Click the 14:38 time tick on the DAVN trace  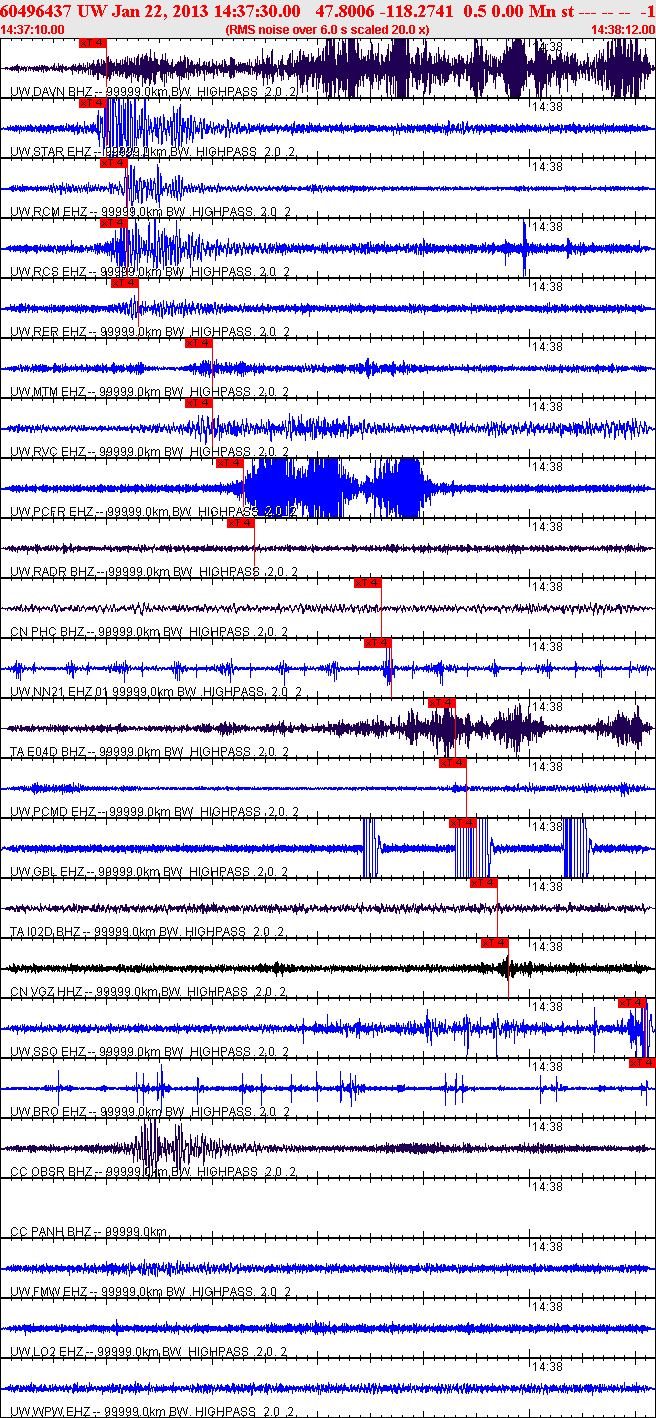547,46
